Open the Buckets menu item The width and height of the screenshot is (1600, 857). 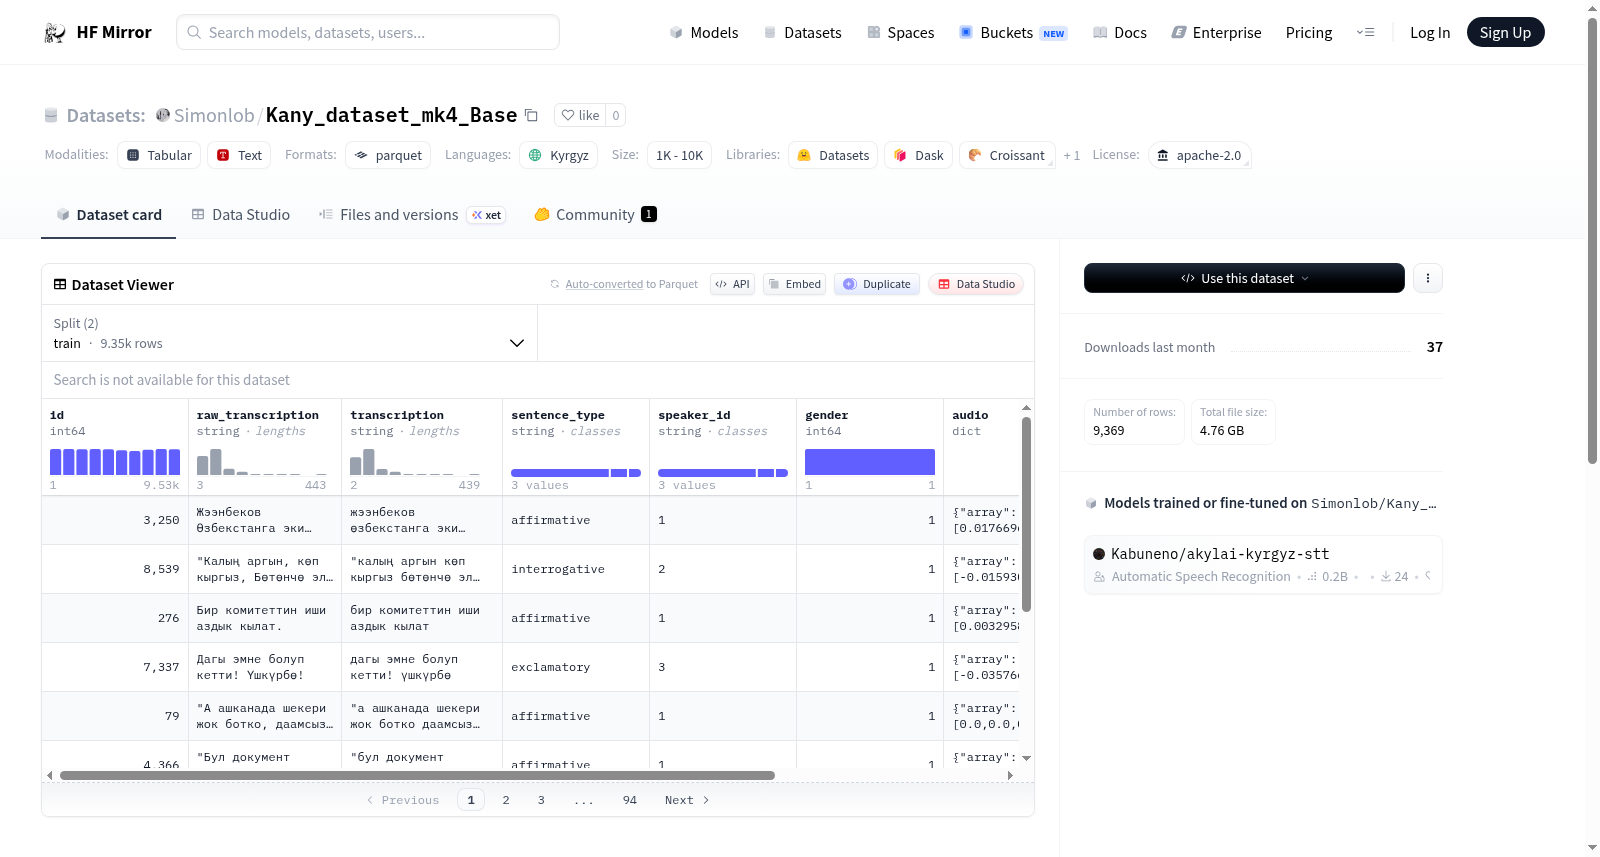(1013, 33)
